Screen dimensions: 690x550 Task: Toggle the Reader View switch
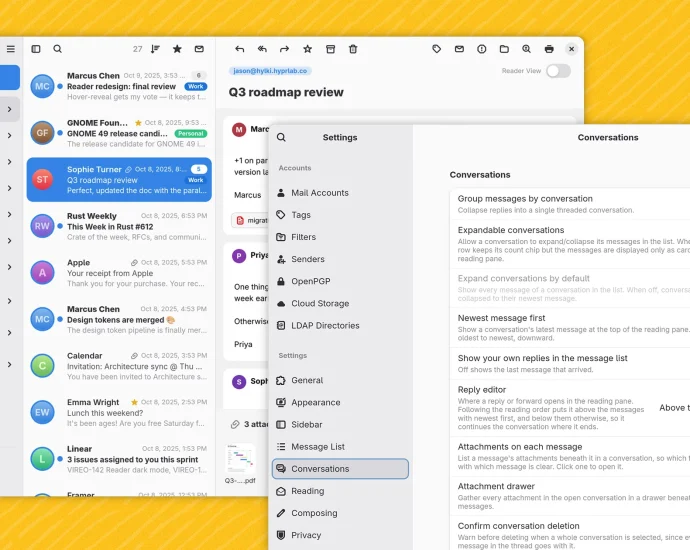point(558,71)
